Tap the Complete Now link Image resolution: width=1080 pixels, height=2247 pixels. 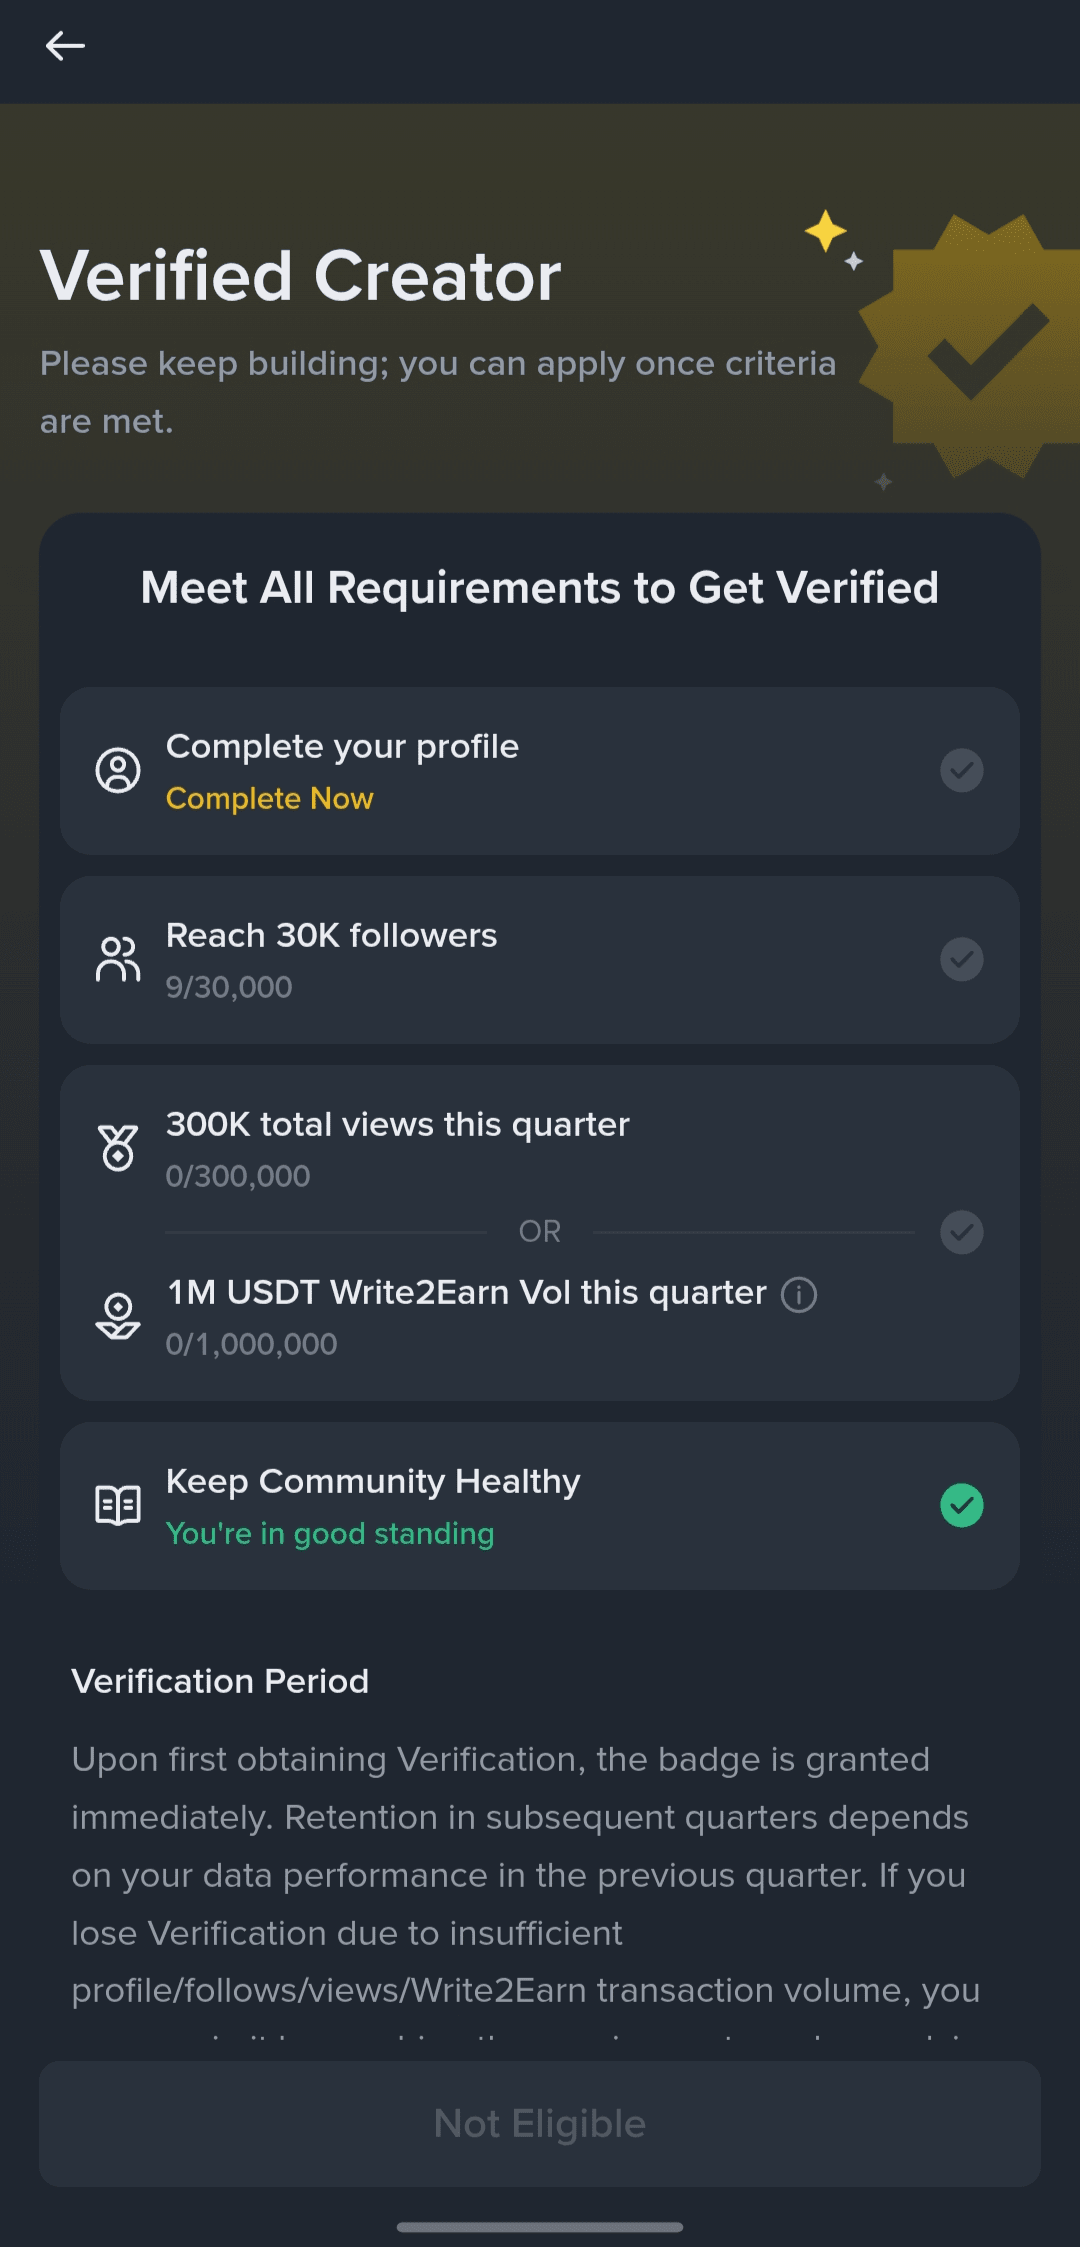pos(269,799)
